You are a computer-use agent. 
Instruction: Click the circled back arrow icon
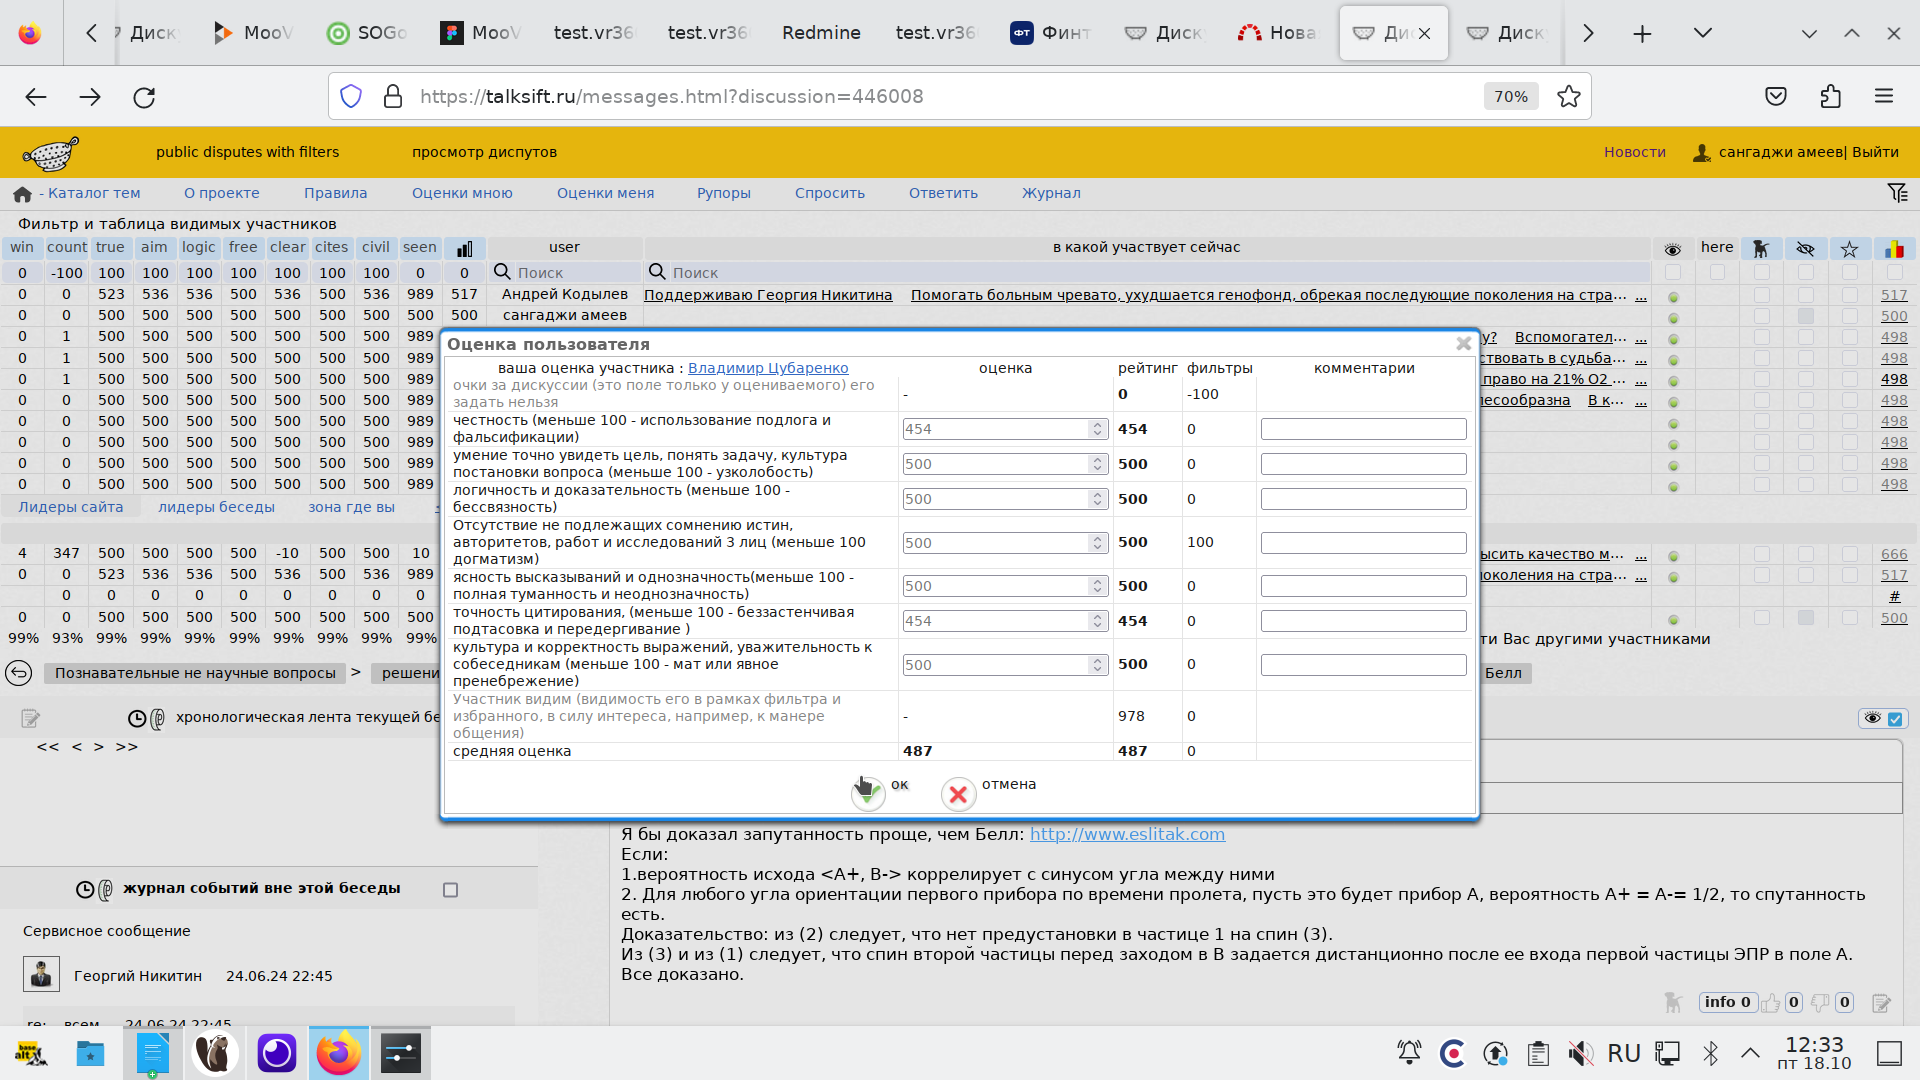19,673
